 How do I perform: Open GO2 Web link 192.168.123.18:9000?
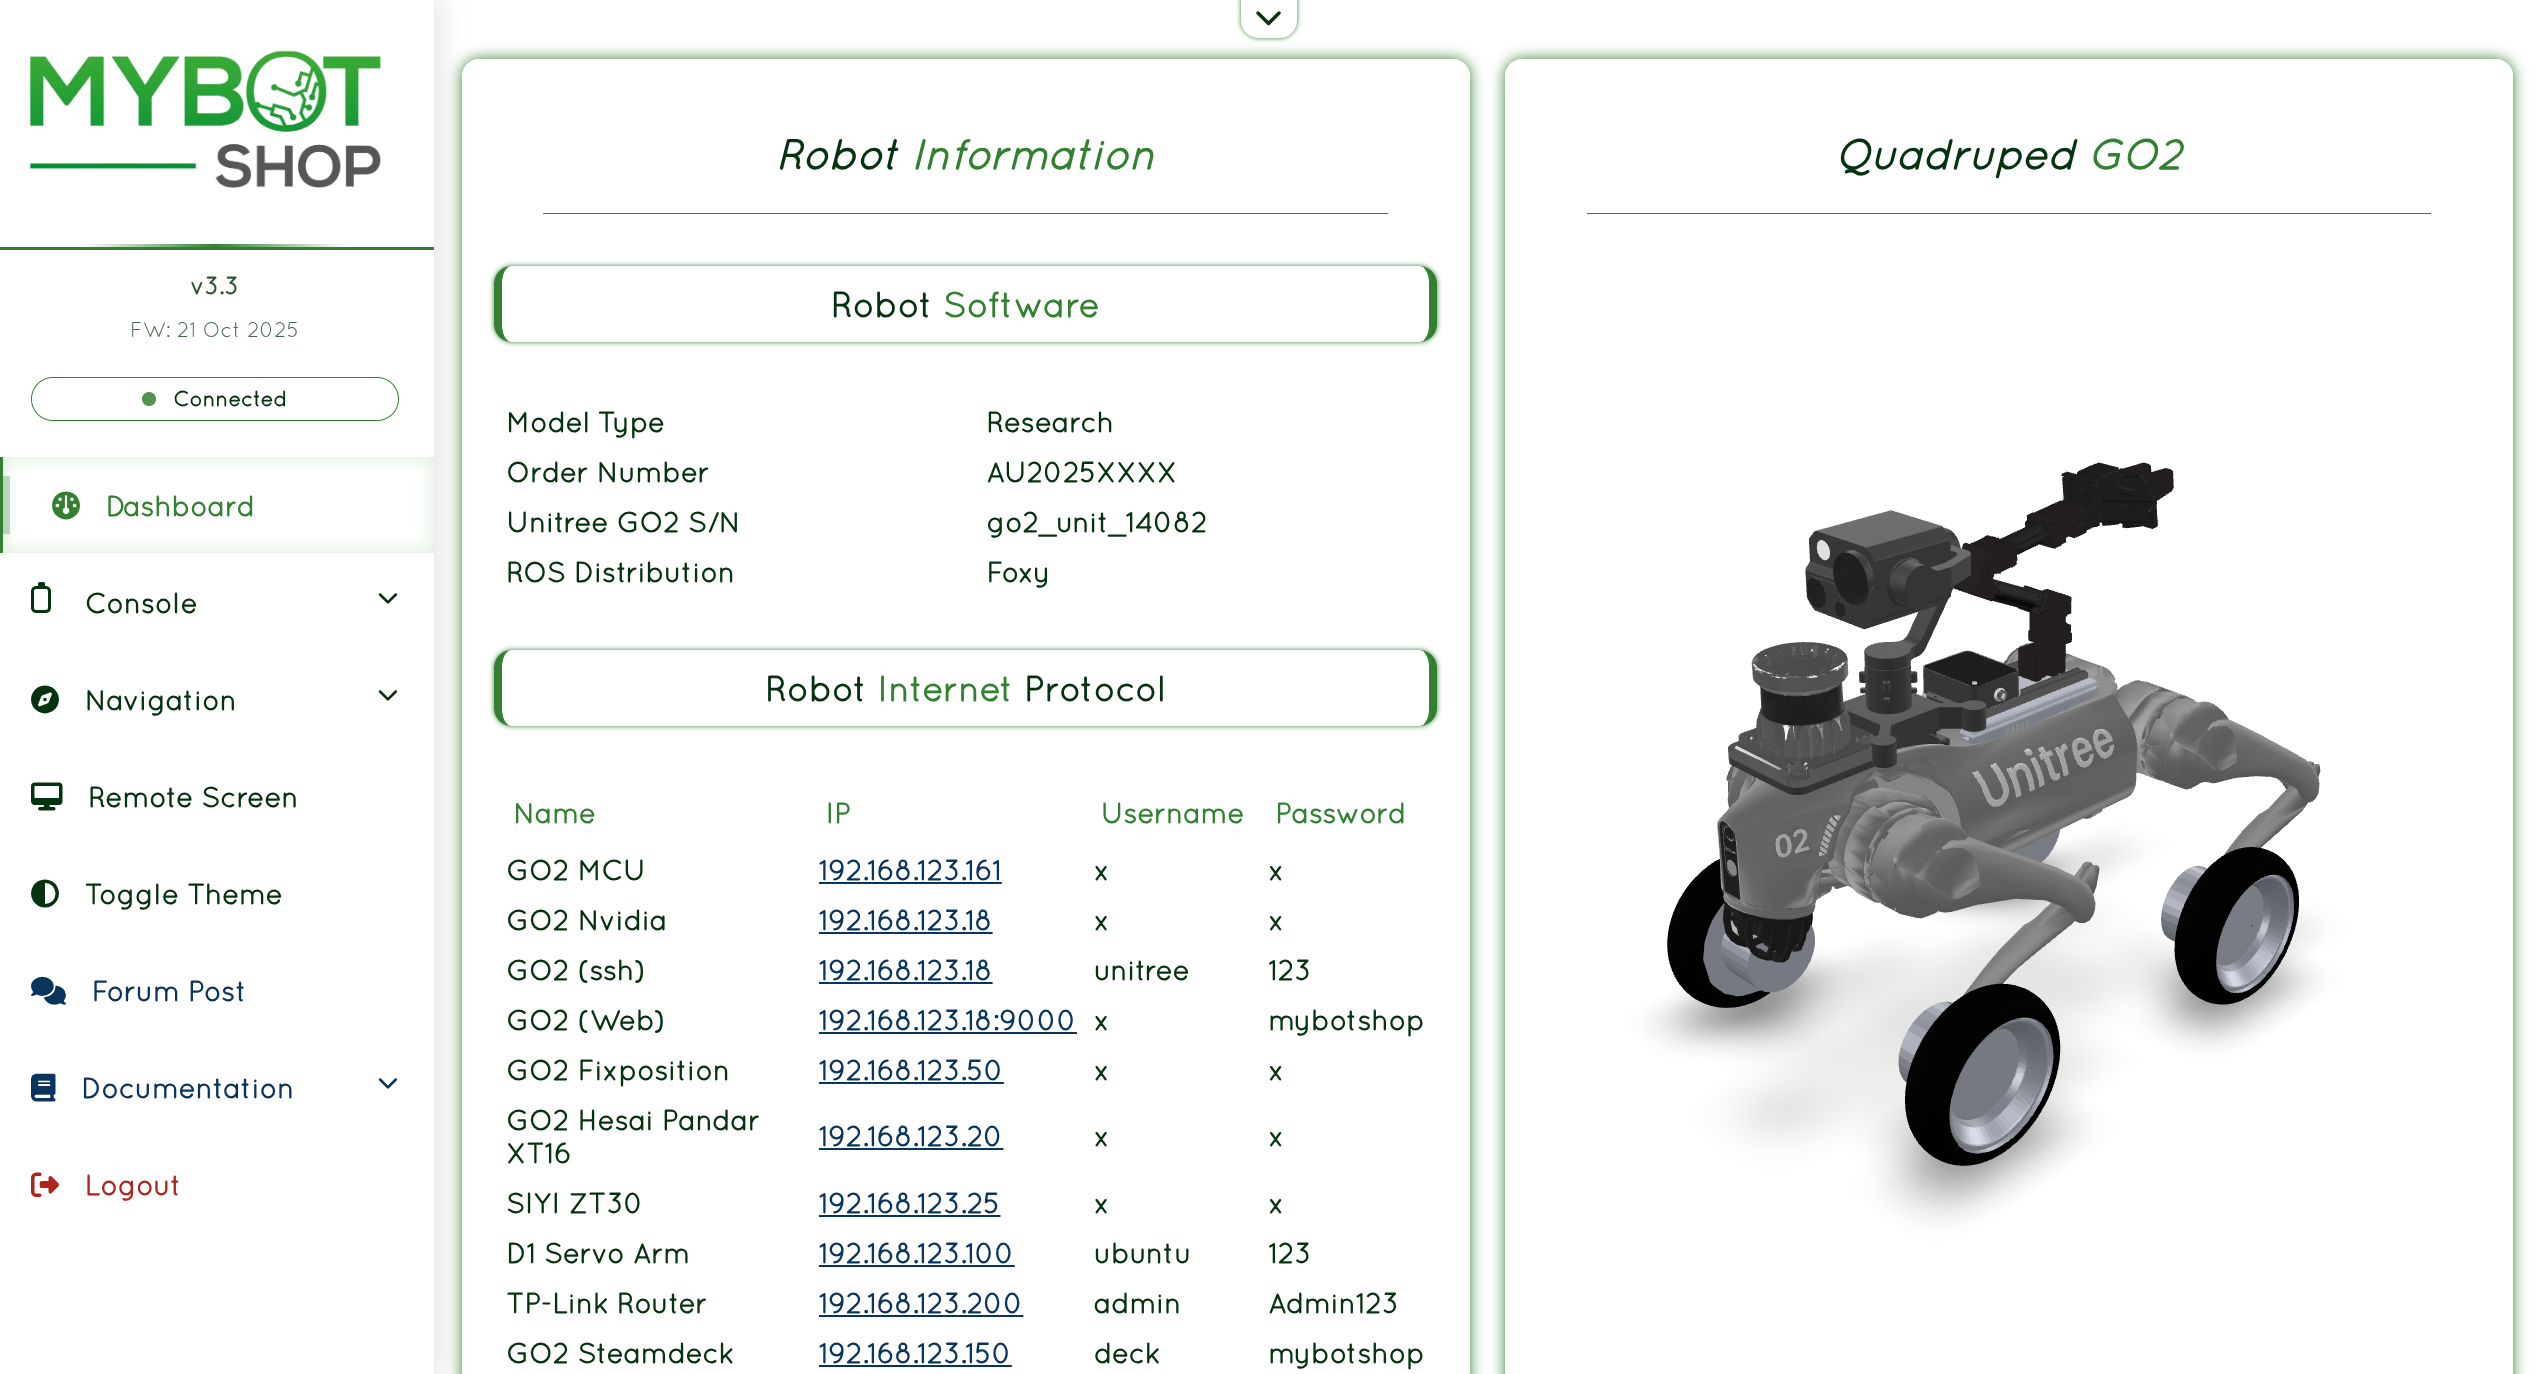click(945, 1020)
